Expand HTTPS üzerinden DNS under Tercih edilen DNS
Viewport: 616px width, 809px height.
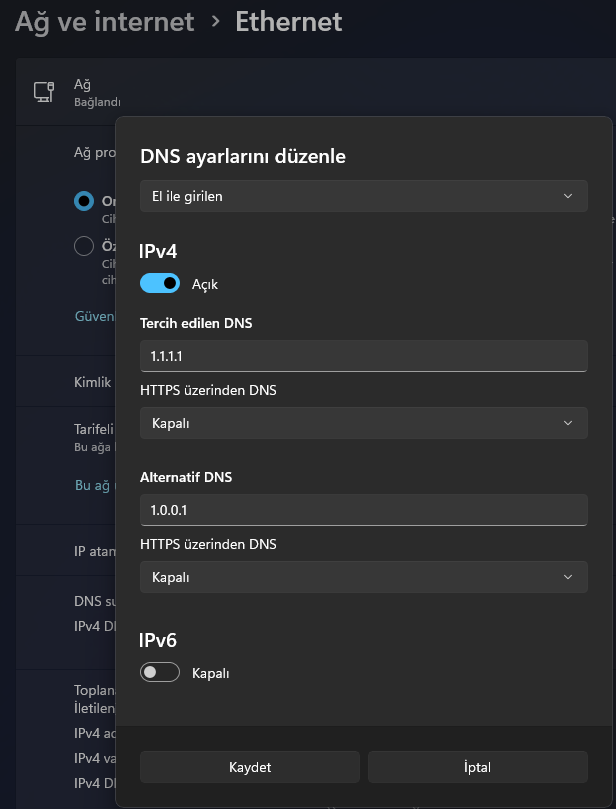[x=363, y=423]
